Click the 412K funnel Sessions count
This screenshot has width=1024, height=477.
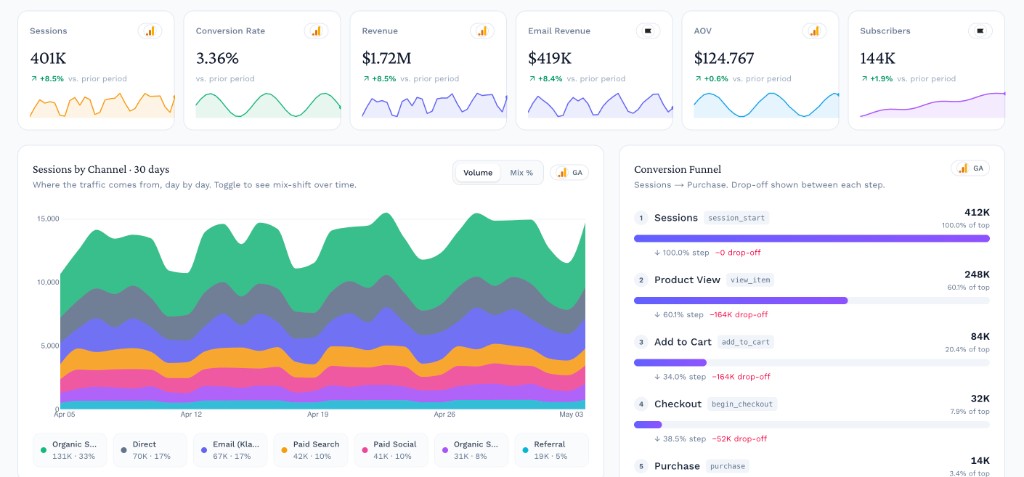[977, 212]
